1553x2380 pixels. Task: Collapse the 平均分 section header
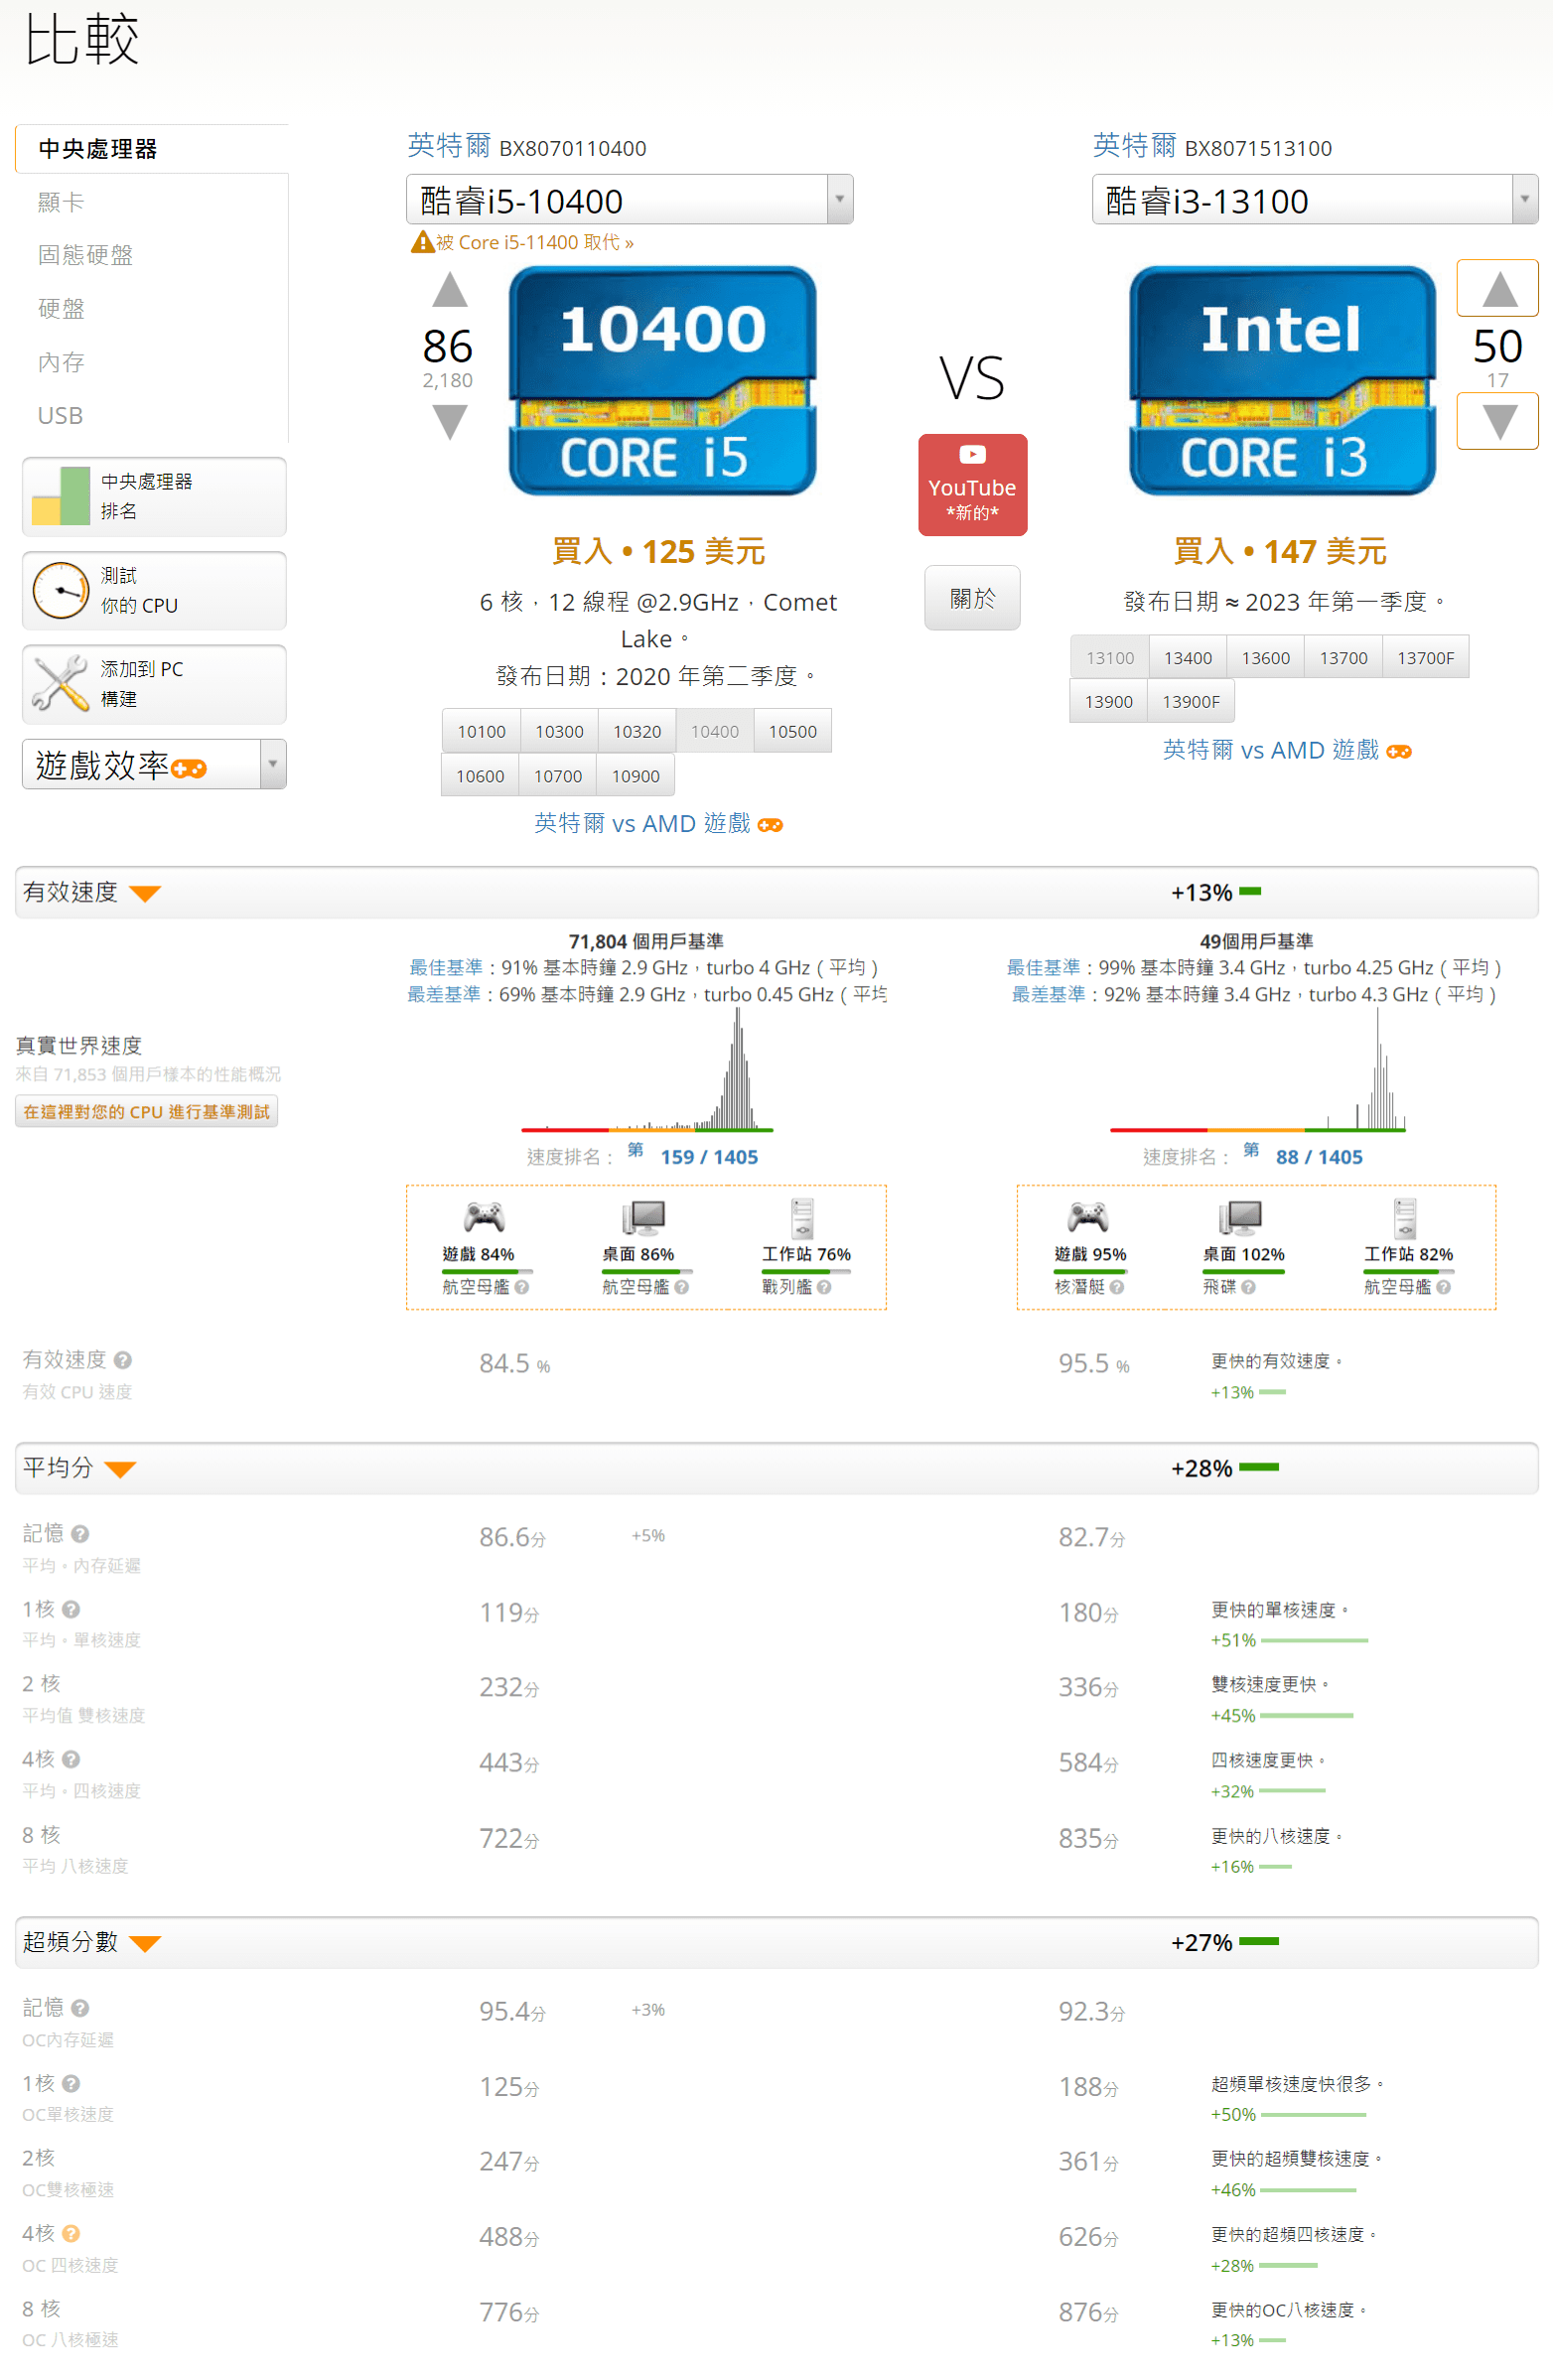point(776,1468)
